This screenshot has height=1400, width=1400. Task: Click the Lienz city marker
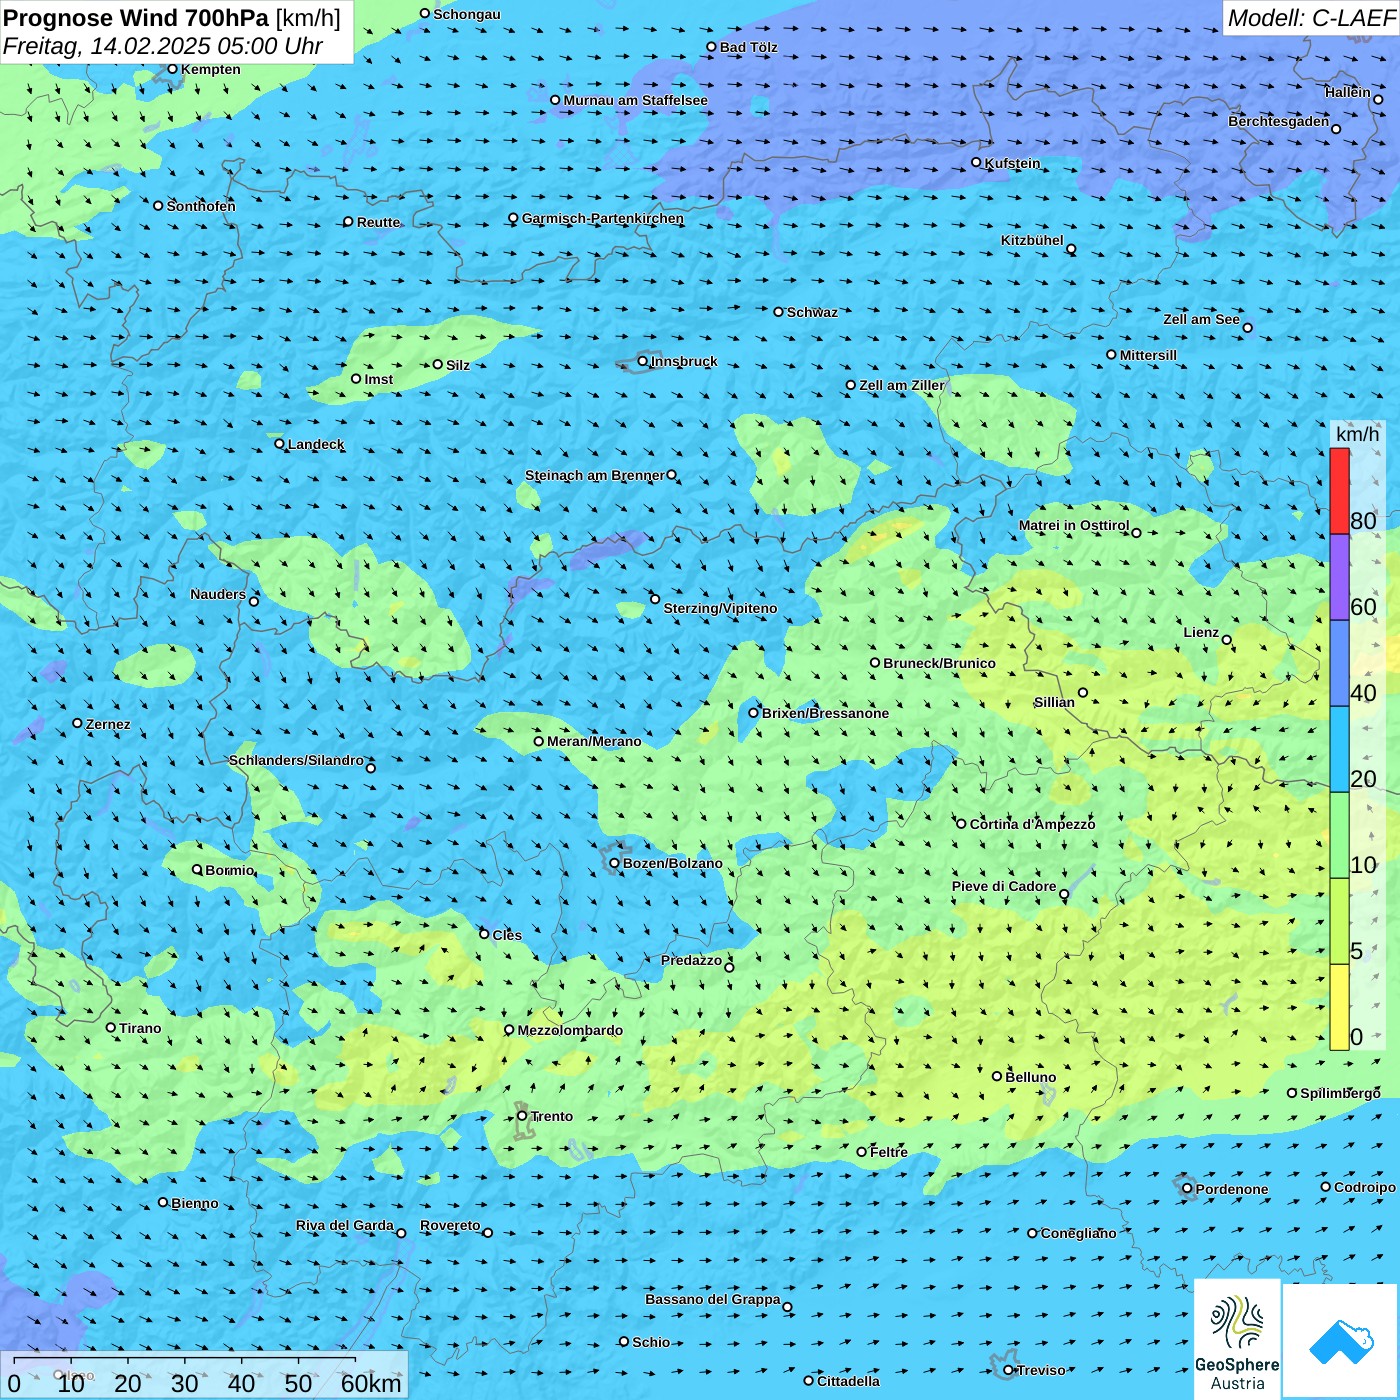tap(1227, 640)
